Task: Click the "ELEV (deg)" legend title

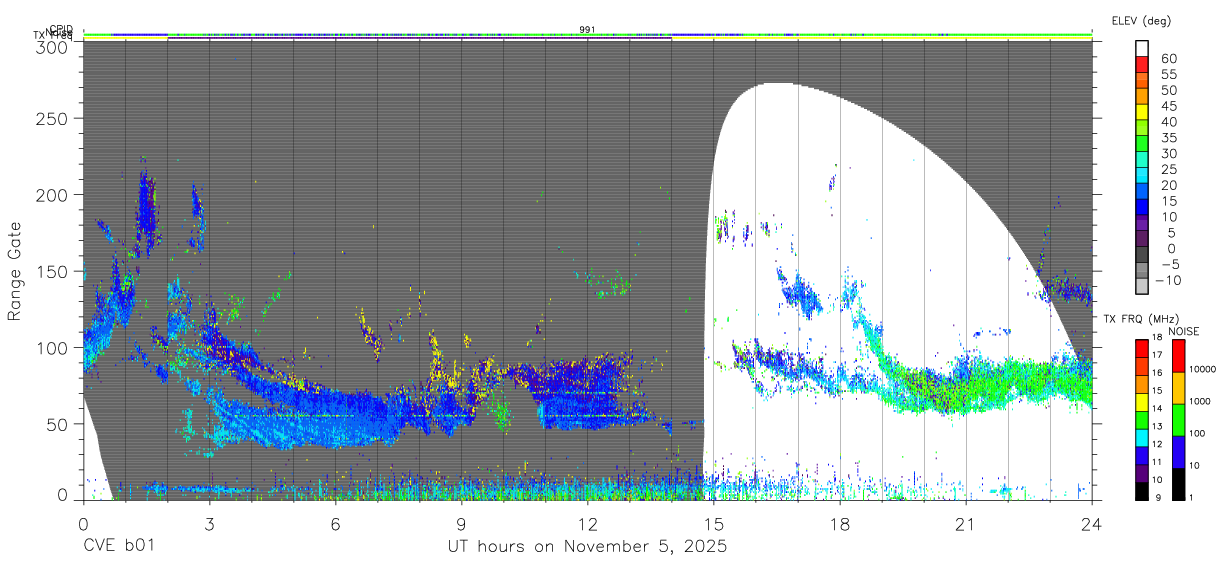Action: click(1140, 20)
